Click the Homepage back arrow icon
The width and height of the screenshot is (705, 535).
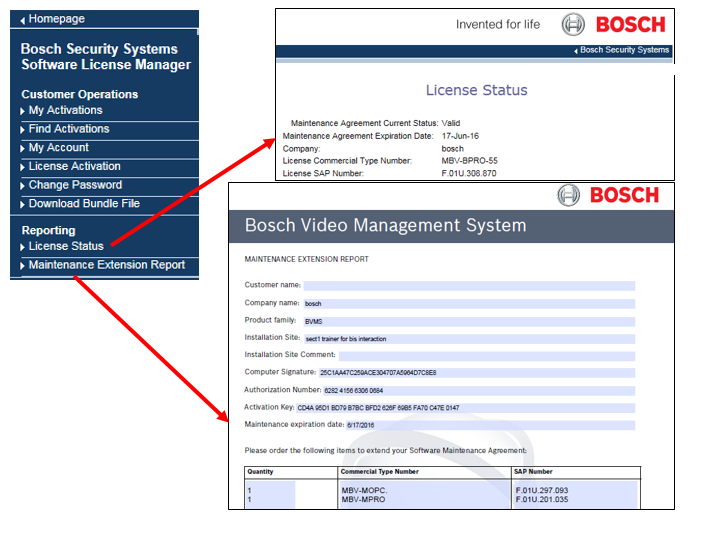click(x=23, y=19)
